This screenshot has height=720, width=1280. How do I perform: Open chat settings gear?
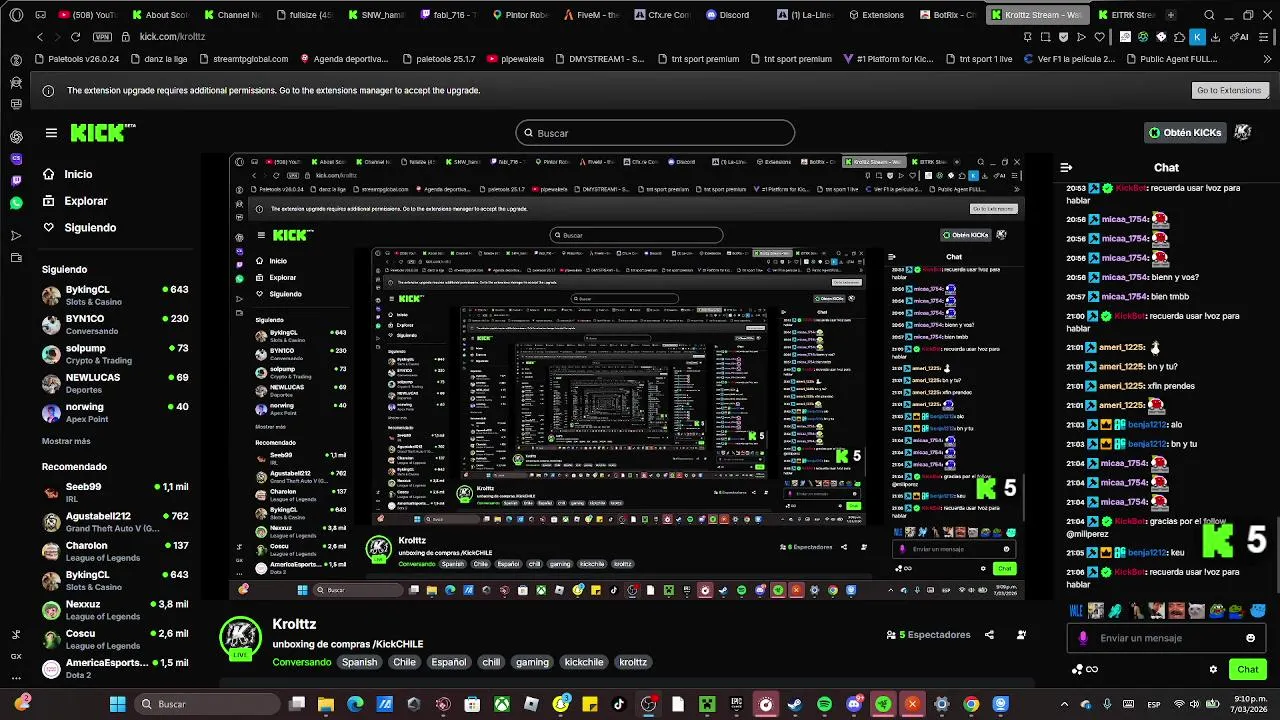pos(1213,669)
